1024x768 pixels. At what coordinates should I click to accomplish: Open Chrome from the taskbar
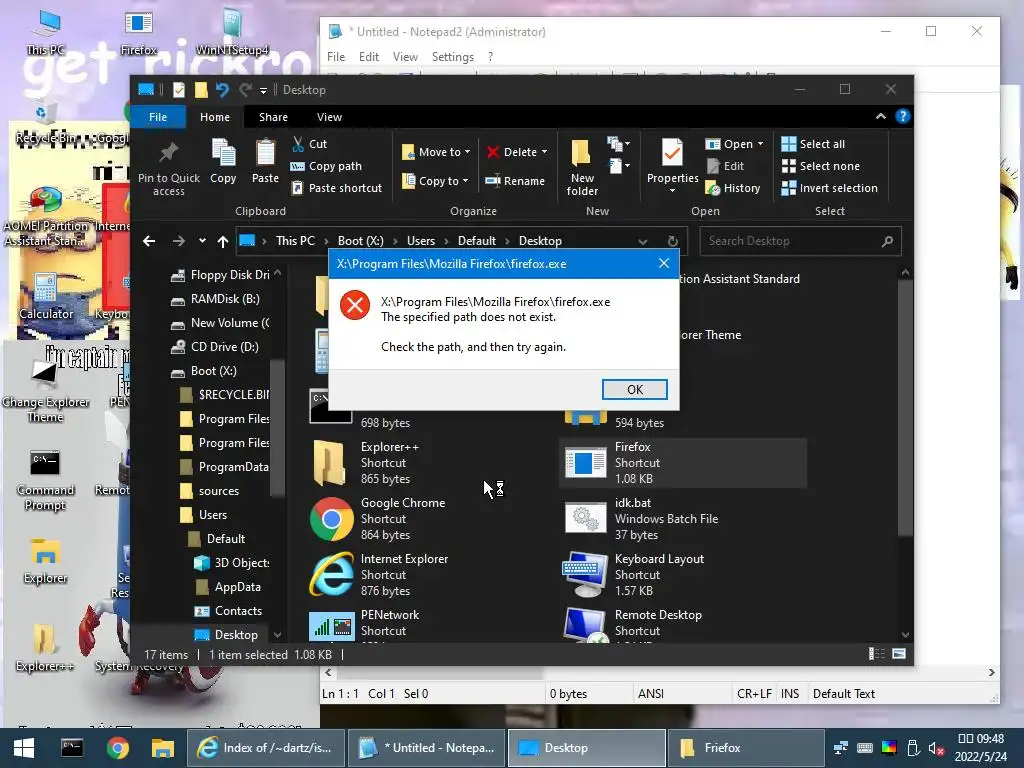(x=118, y=748)
